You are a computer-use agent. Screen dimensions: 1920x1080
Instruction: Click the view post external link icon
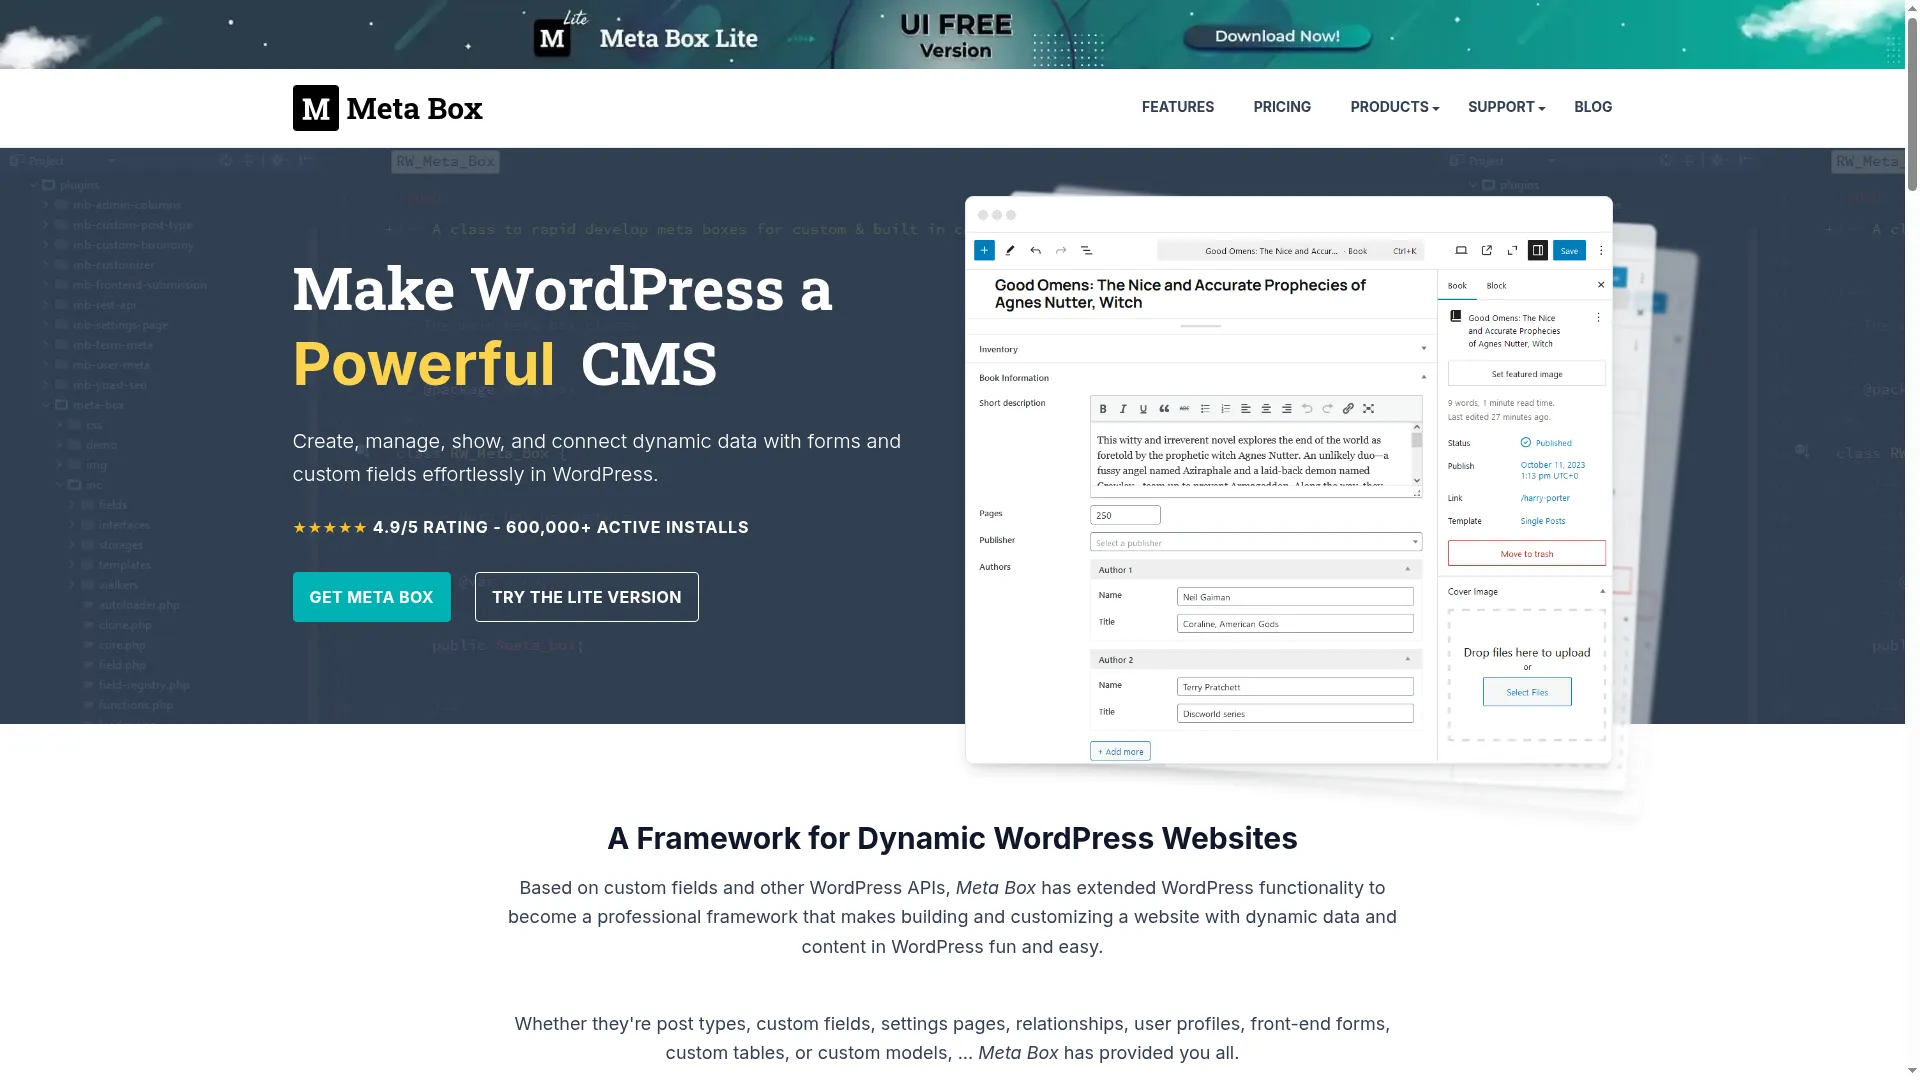pyautogui.click(x=1487, y=251)
